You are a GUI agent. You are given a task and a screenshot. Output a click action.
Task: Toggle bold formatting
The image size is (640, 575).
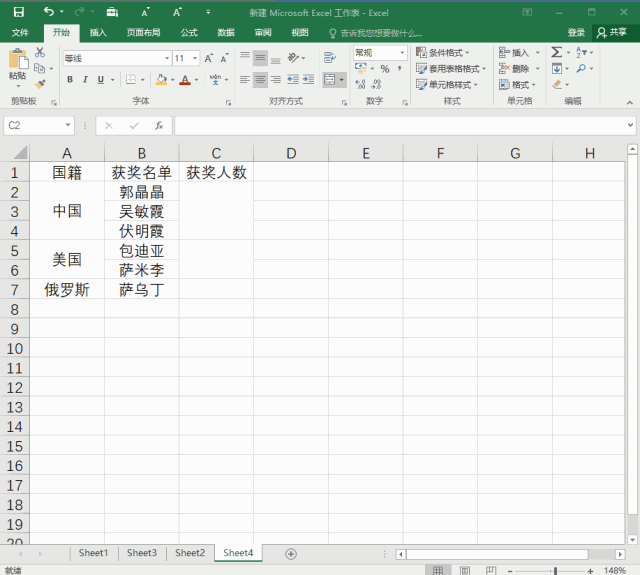[x=70, y=80]
